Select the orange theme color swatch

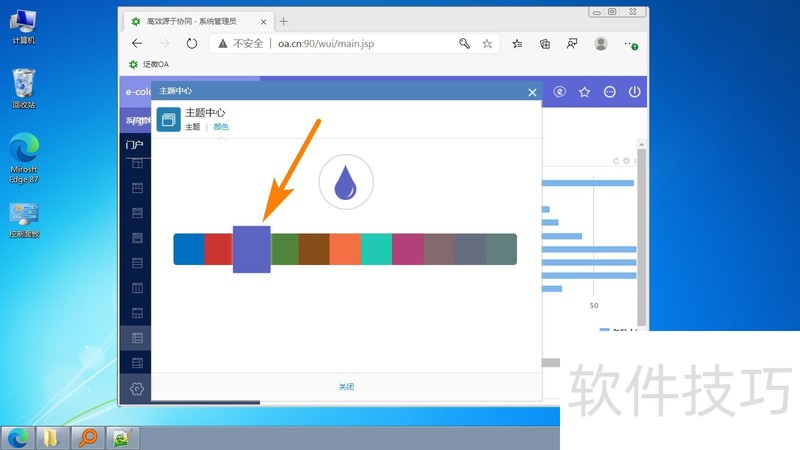click(x=345, y=249)
